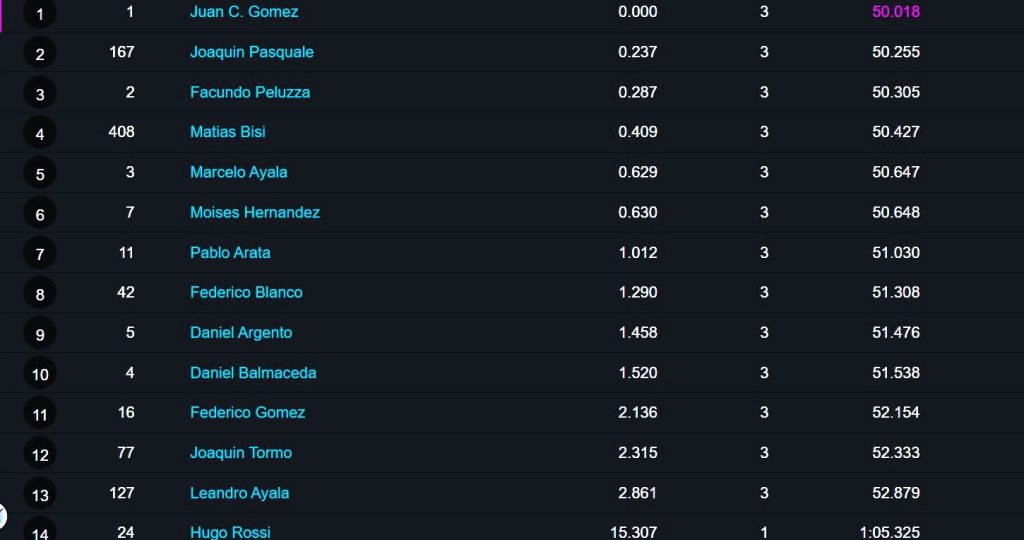Click position 1 circle badge

click(40, 13)
